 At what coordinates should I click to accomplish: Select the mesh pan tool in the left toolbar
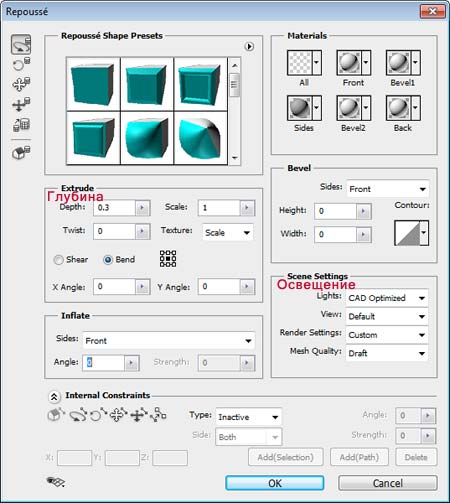coord(21,84)
